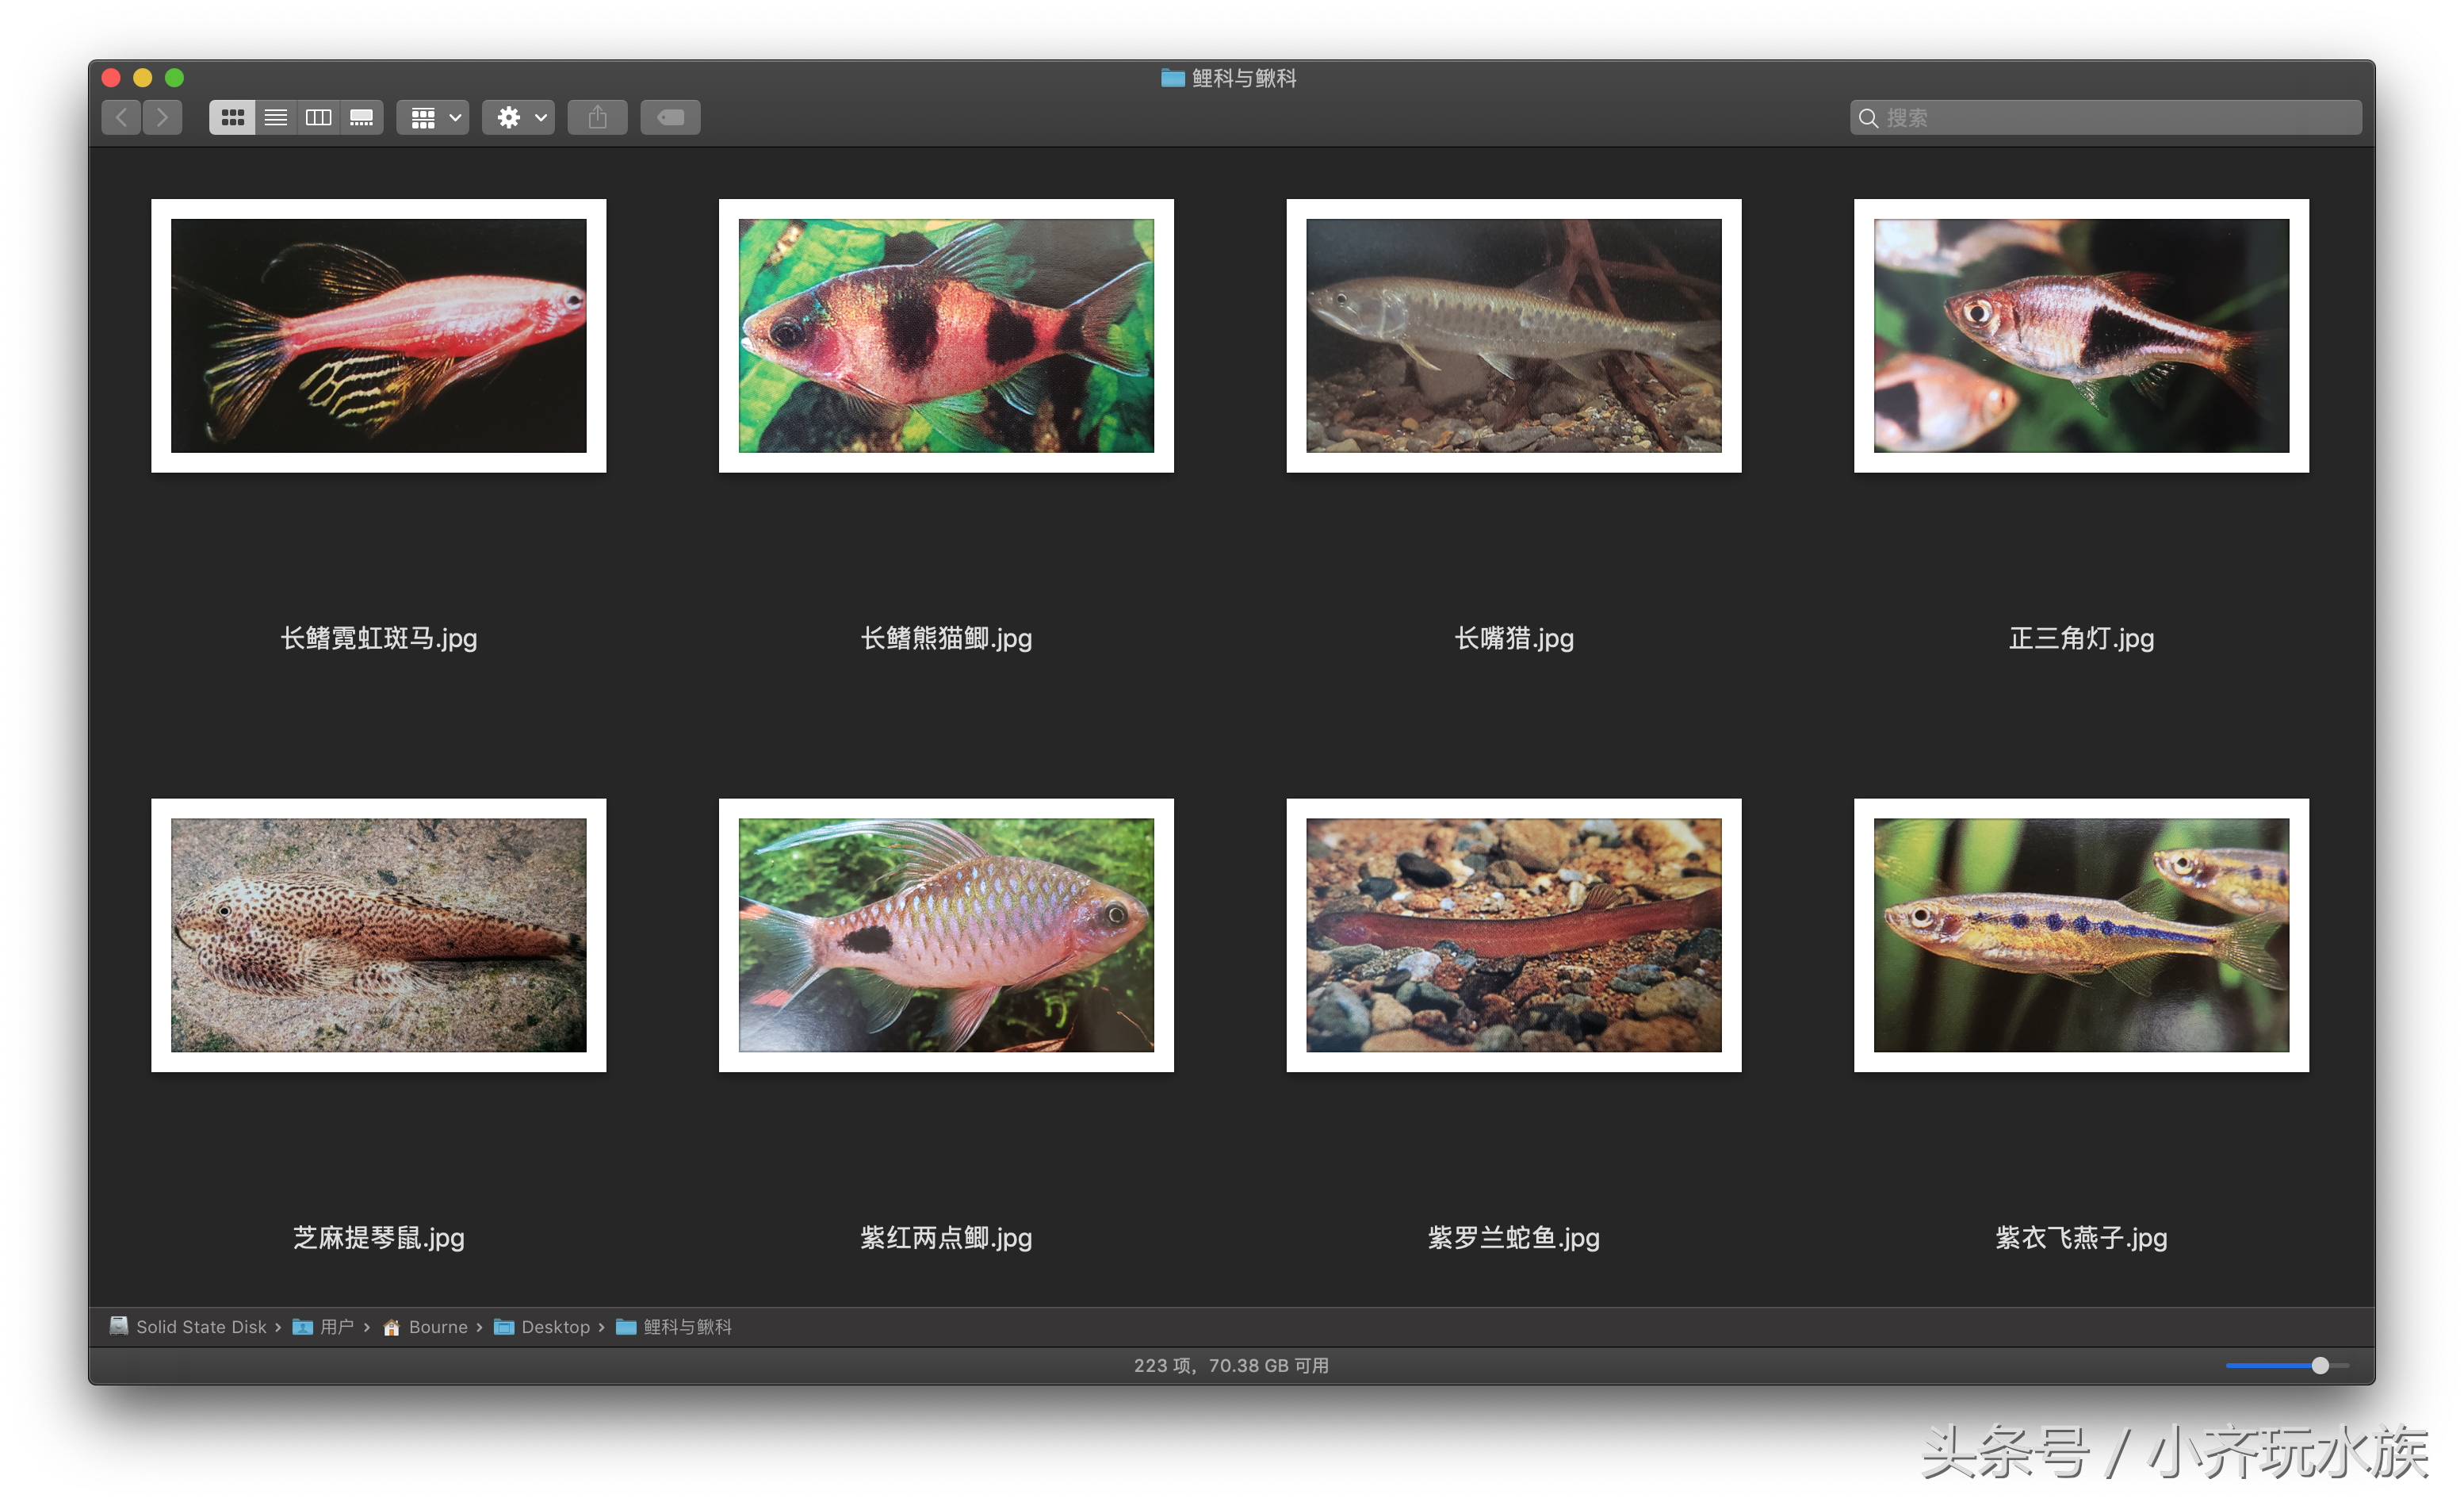Click the file name 紫红两点鲫.jpg
The width and height of the screenshot is (2464, 1502).
coord(947,1238)
